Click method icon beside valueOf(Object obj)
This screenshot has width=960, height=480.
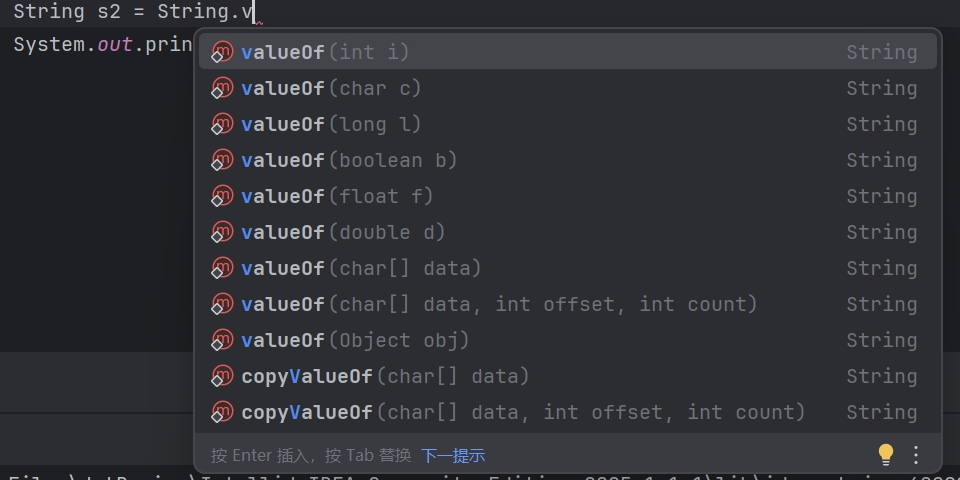coord(222,340)
